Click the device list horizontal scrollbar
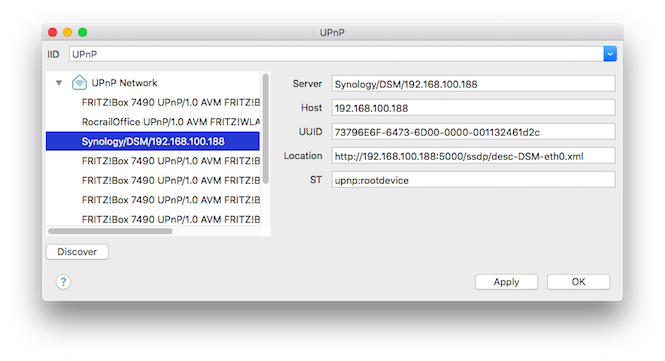The width and height of the screenshot is (665, 361). point(110,231)
